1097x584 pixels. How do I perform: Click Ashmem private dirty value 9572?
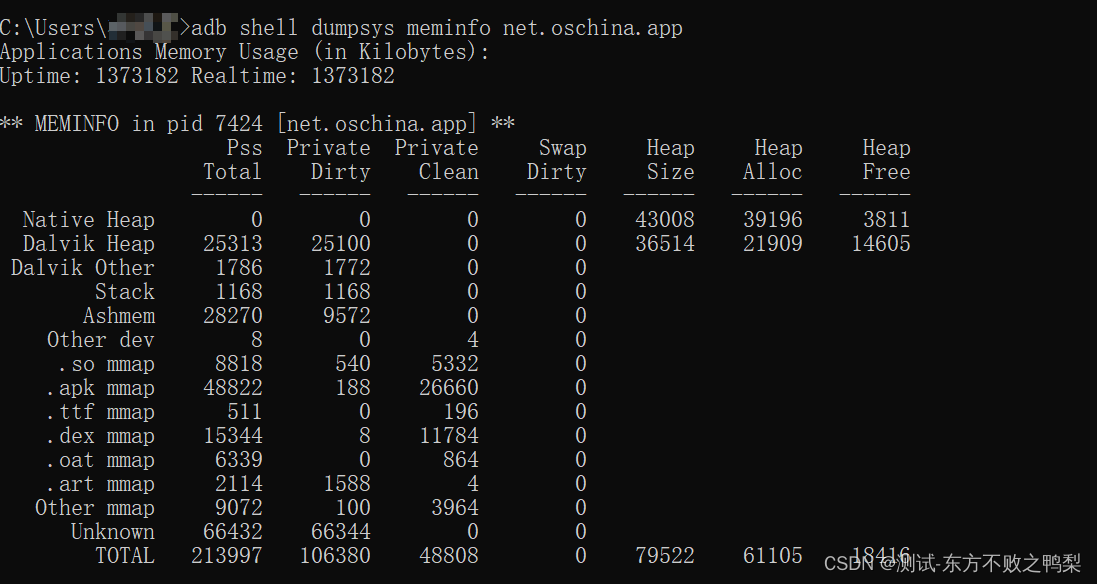(x=347, y=315)
